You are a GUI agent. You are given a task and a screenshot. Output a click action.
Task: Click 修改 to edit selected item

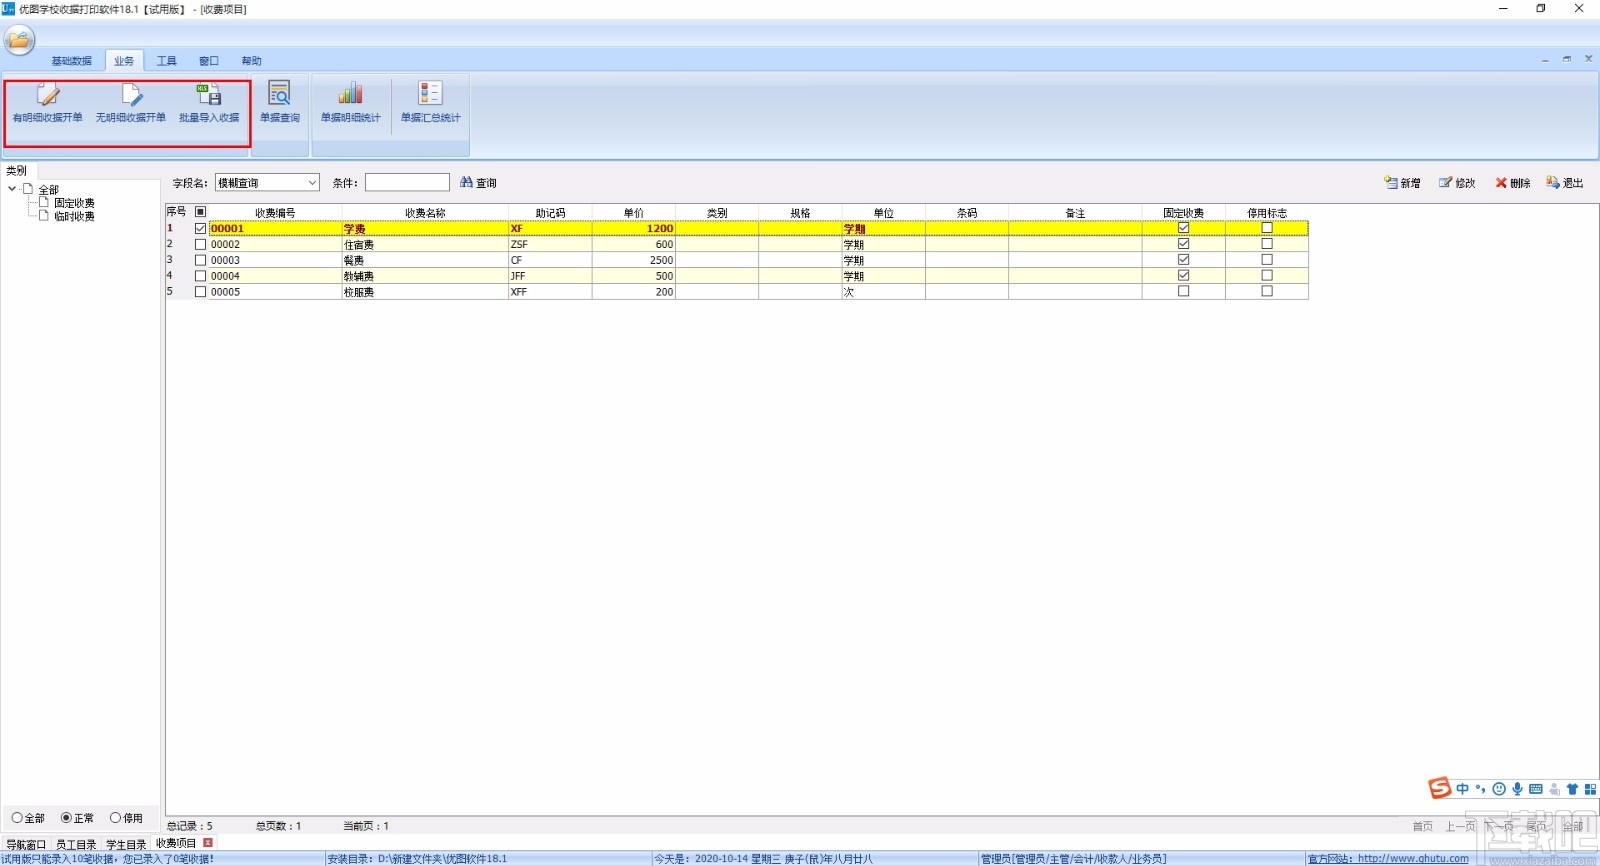(1457, 183)
